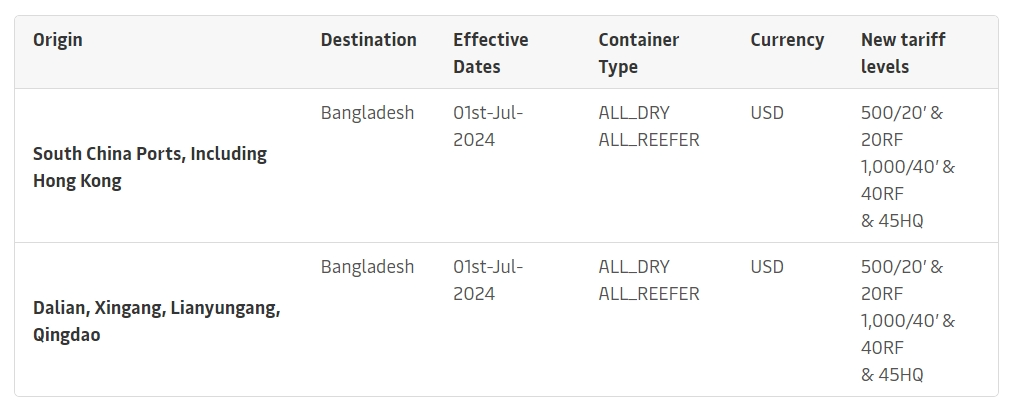Click tariff levels cell for the Dalian row
Viewport: 1012px width, 408px height.
[x=907, y=321]
